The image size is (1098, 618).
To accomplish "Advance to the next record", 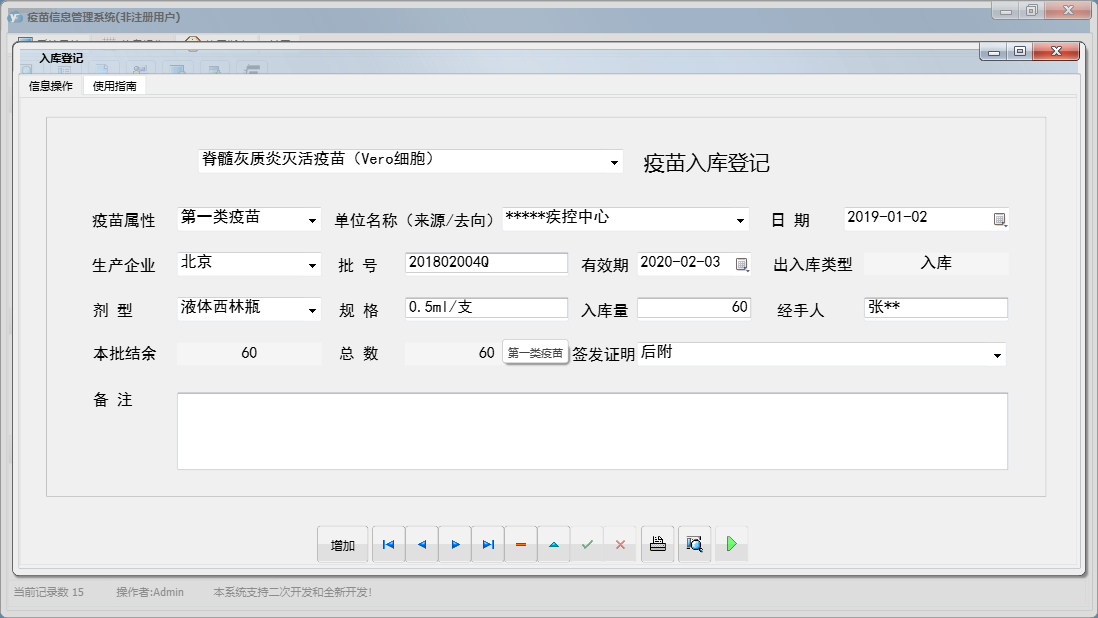I will click(x=455, y=544).
